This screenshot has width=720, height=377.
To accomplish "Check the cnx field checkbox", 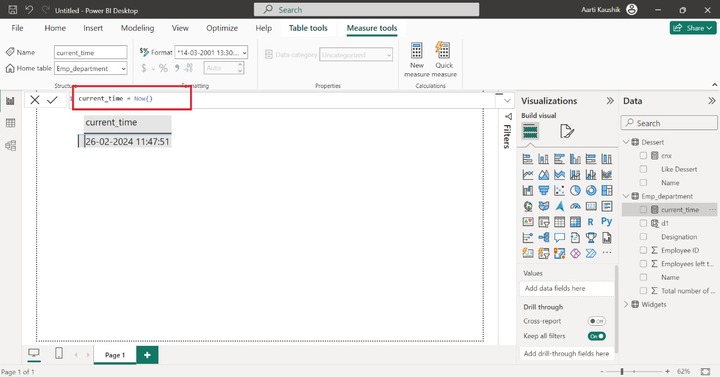I will point(643,156).
